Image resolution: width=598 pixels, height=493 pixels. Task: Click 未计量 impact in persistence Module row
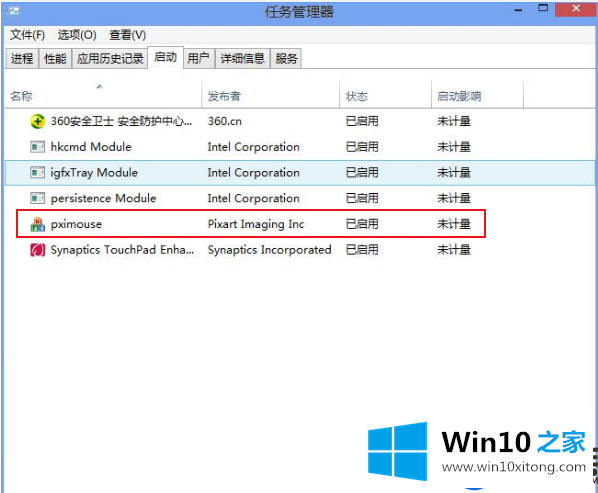click(x=454, y=198)
